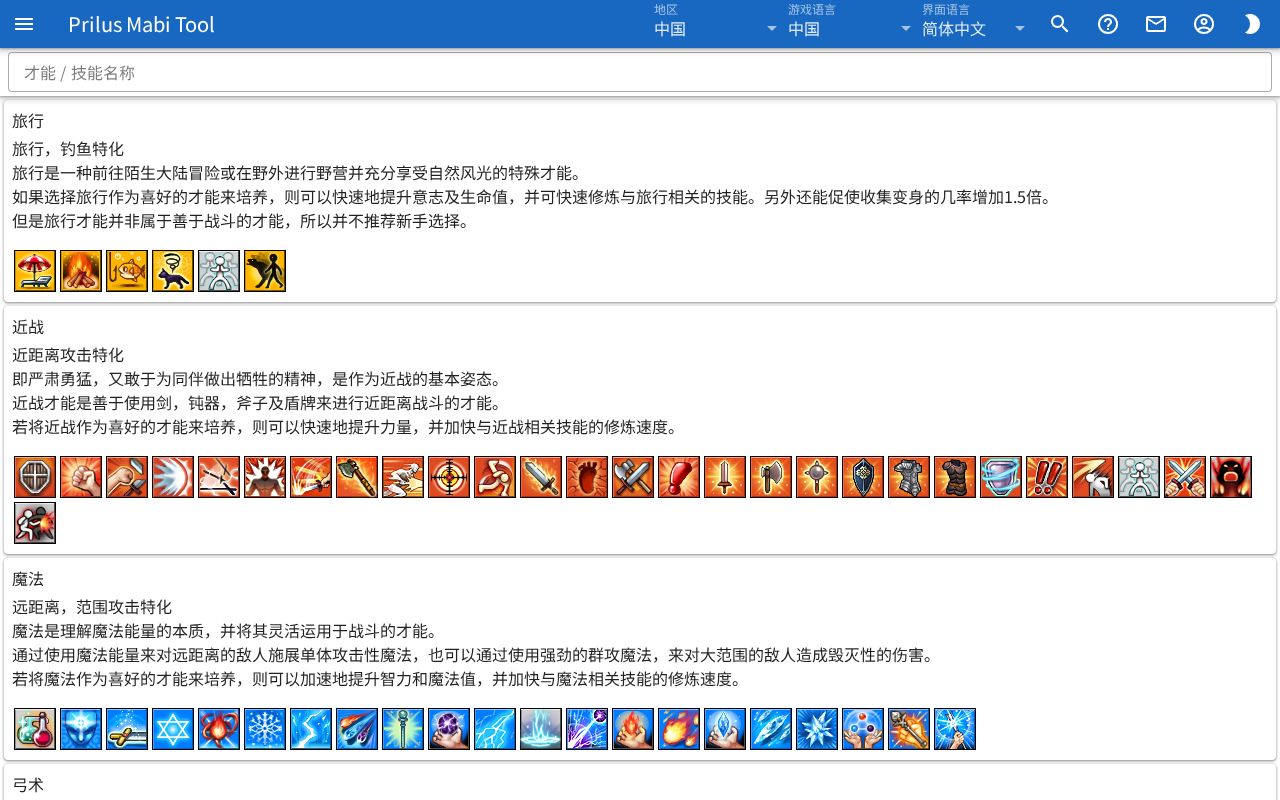
Task: Select the campfire skill icon
Action: [x=81, y=271]
